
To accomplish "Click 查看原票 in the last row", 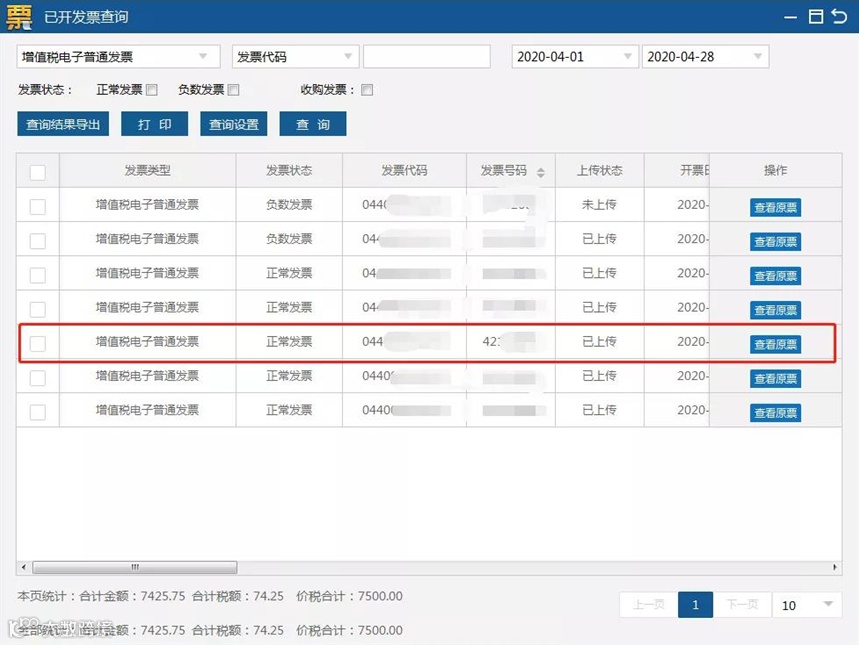I will pos(775,413).
